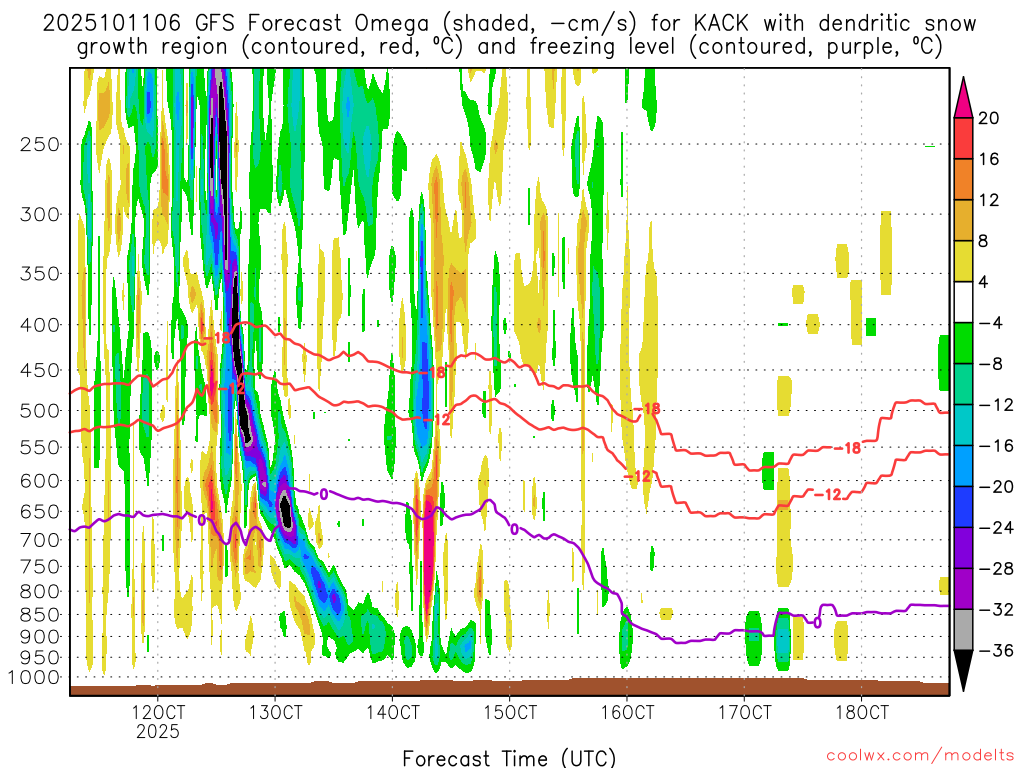Click the 180CT time axis label
The width and height of the screenshot is (1024, 768).
point(862,712)
